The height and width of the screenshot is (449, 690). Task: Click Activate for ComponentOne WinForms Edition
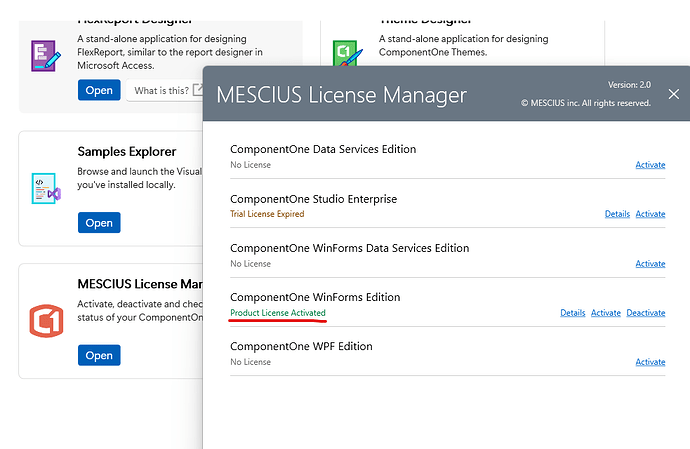pos(606,313)
